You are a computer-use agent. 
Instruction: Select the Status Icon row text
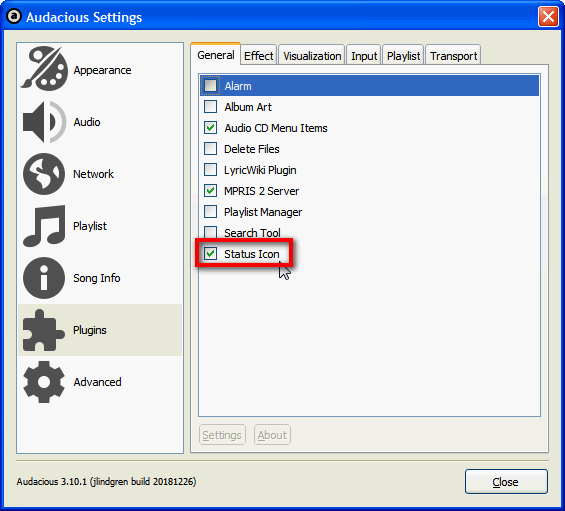pos(252,254)
